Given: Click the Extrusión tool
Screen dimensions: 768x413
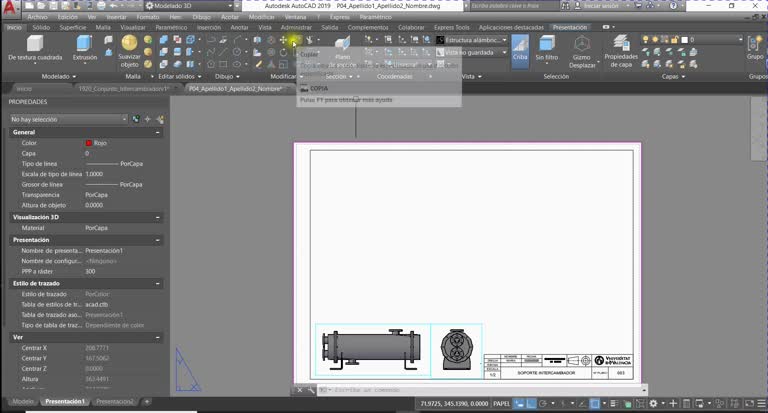Looking at the screenshot, I should [85, 48].
